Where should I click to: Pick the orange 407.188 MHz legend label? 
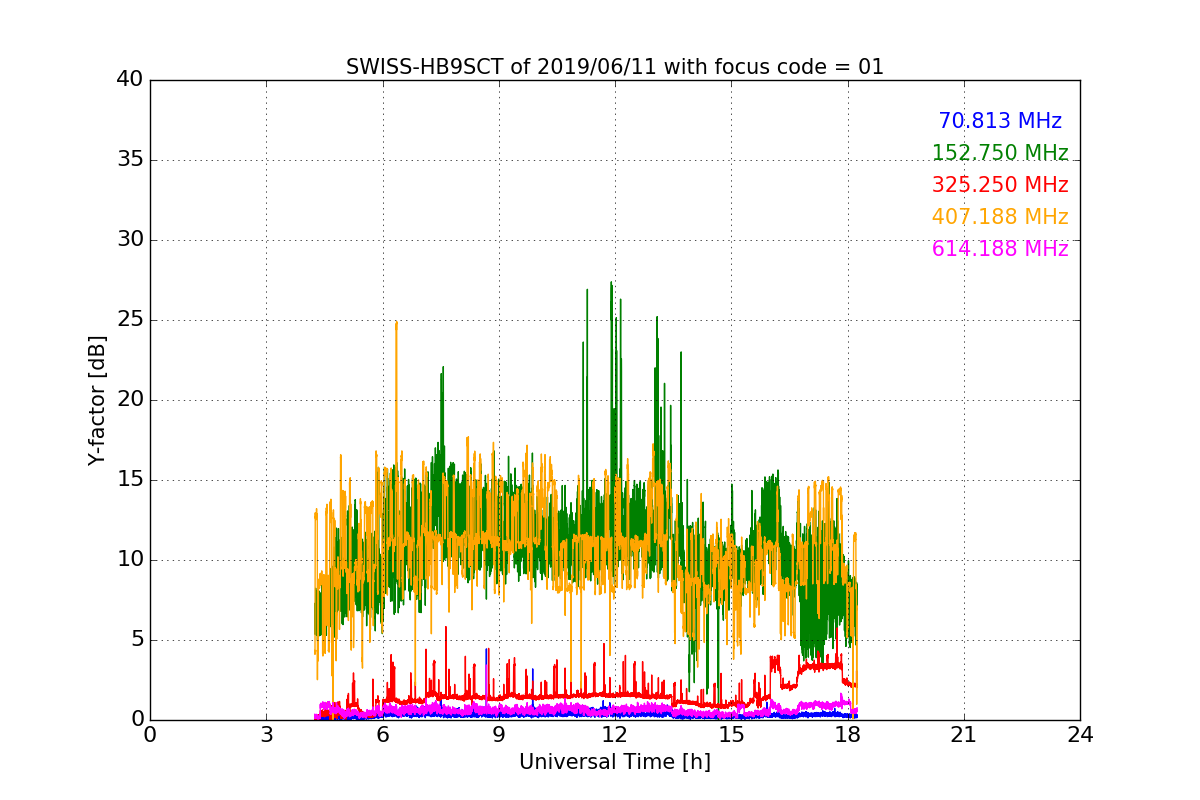tap(999, 217)
